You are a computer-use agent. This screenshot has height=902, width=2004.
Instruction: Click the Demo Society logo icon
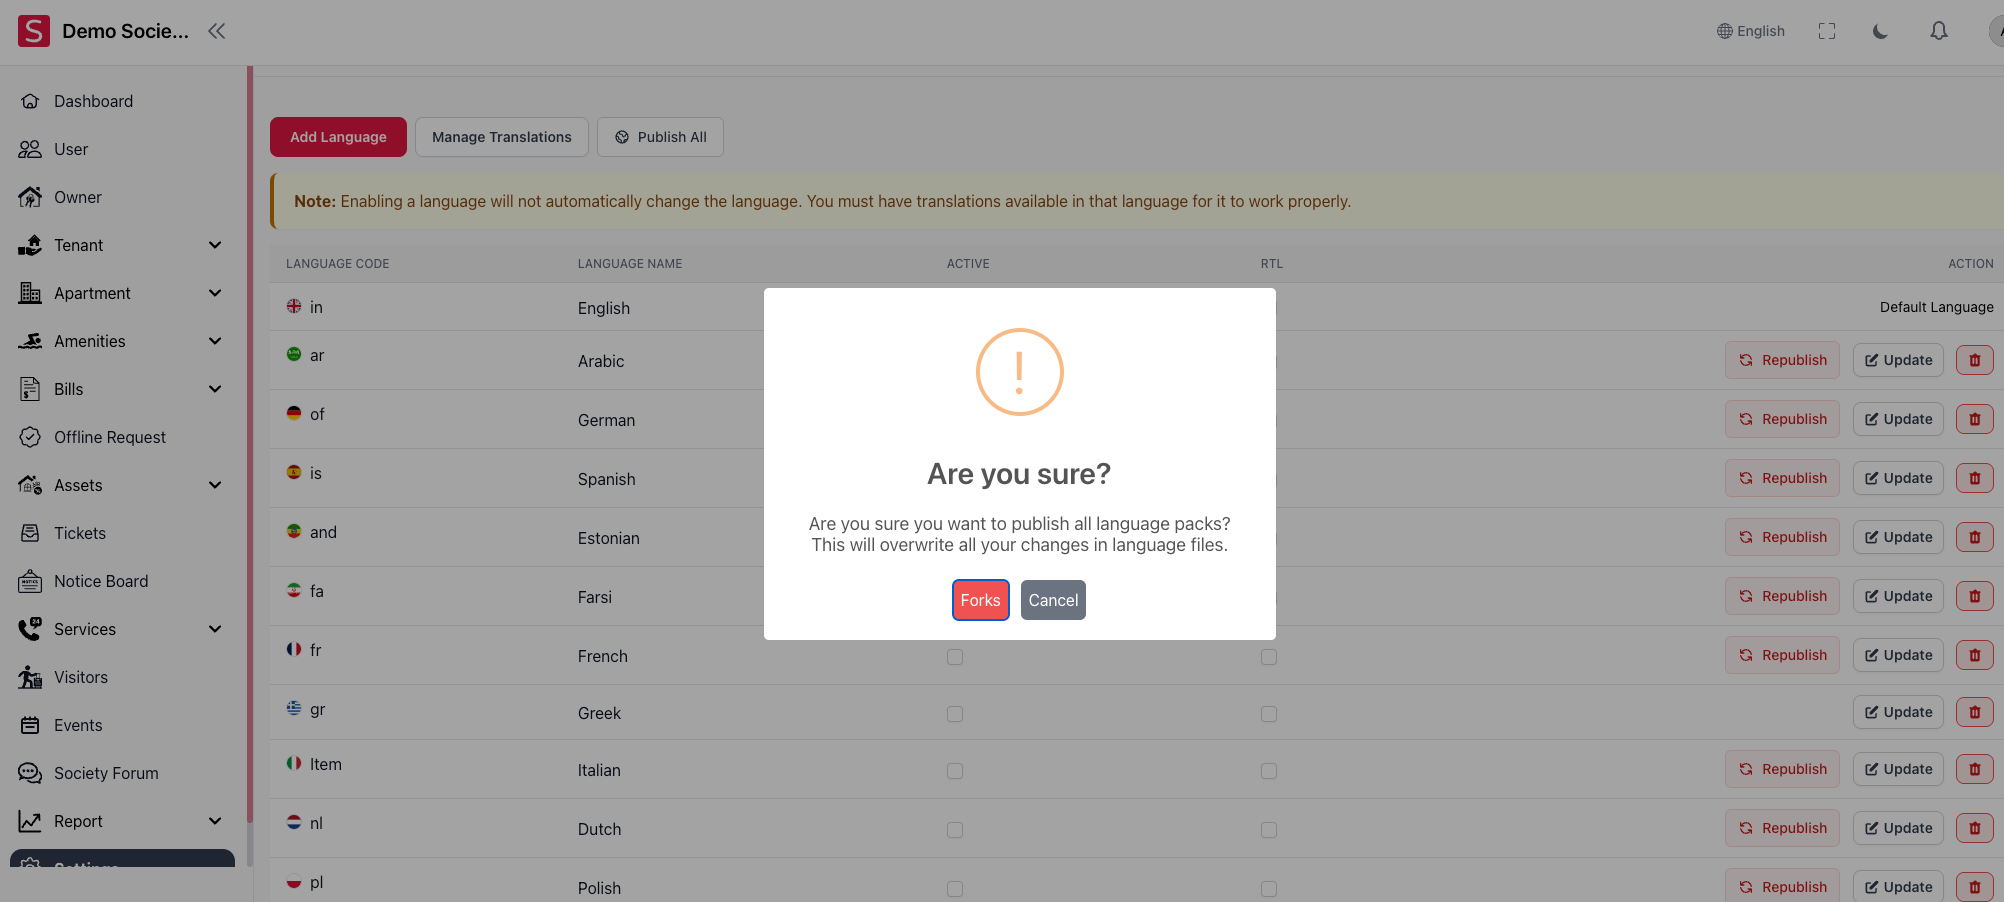[34, 31]
